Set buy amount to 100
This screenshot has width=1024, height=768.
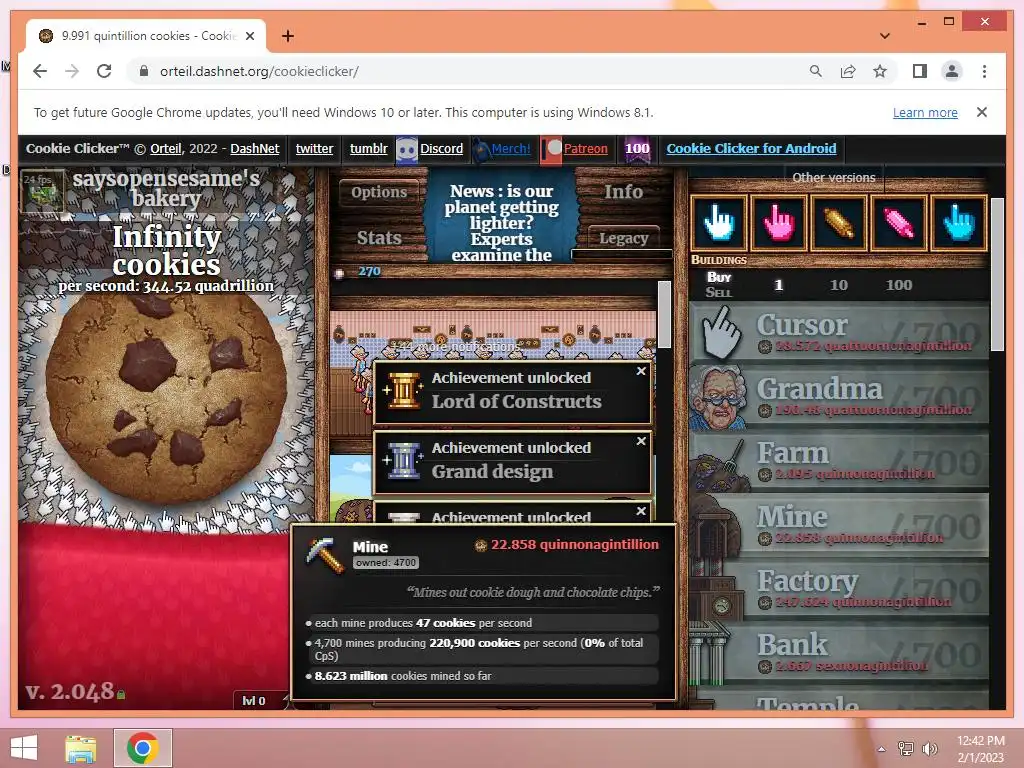(899, 285)
